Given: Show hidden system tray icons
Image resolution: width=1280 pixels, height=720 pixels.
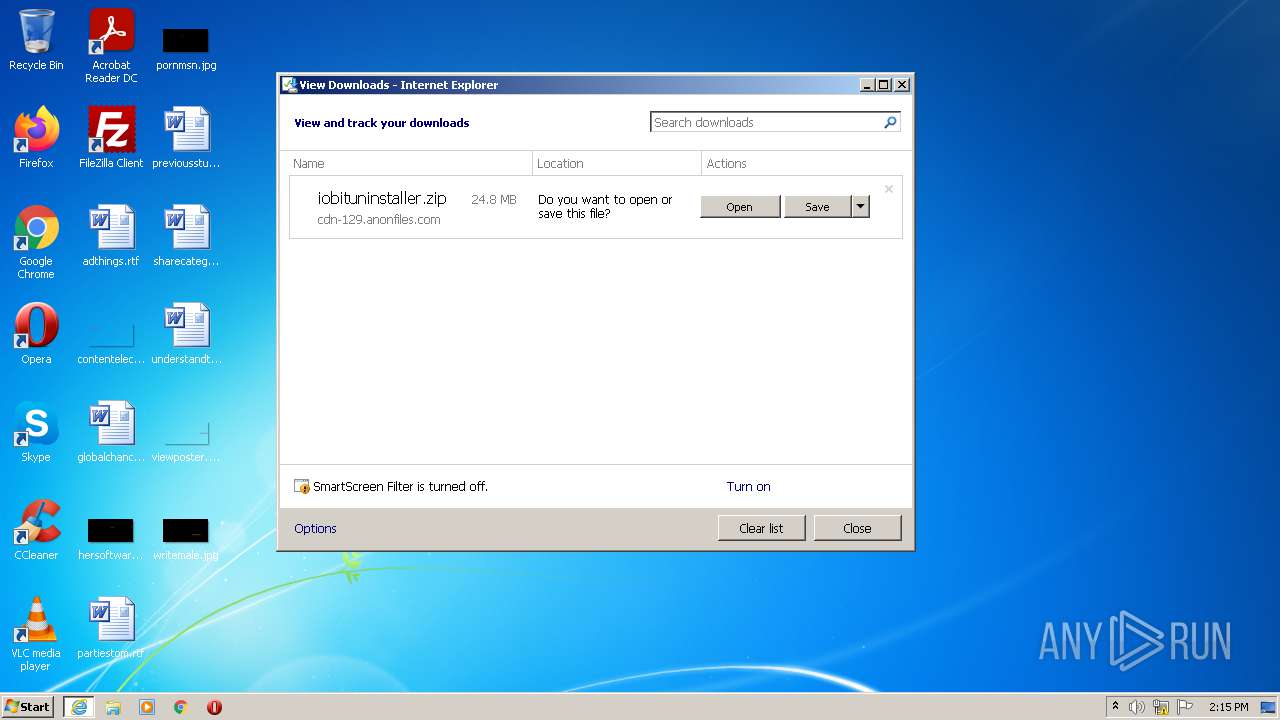Looking at the screenshot, I should pos(1115,707).
